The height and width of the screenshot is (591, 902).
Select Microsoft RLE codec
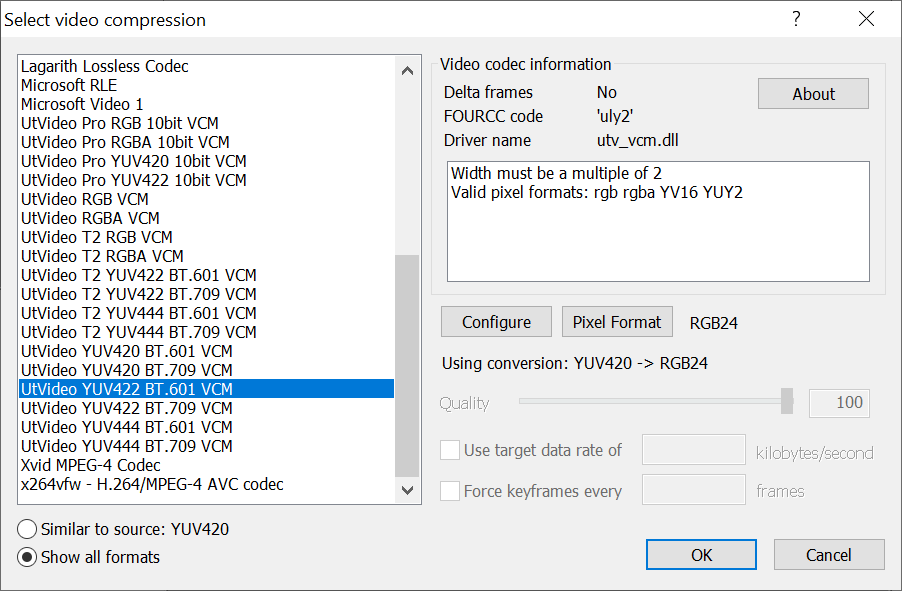click(x=69, y=85)
